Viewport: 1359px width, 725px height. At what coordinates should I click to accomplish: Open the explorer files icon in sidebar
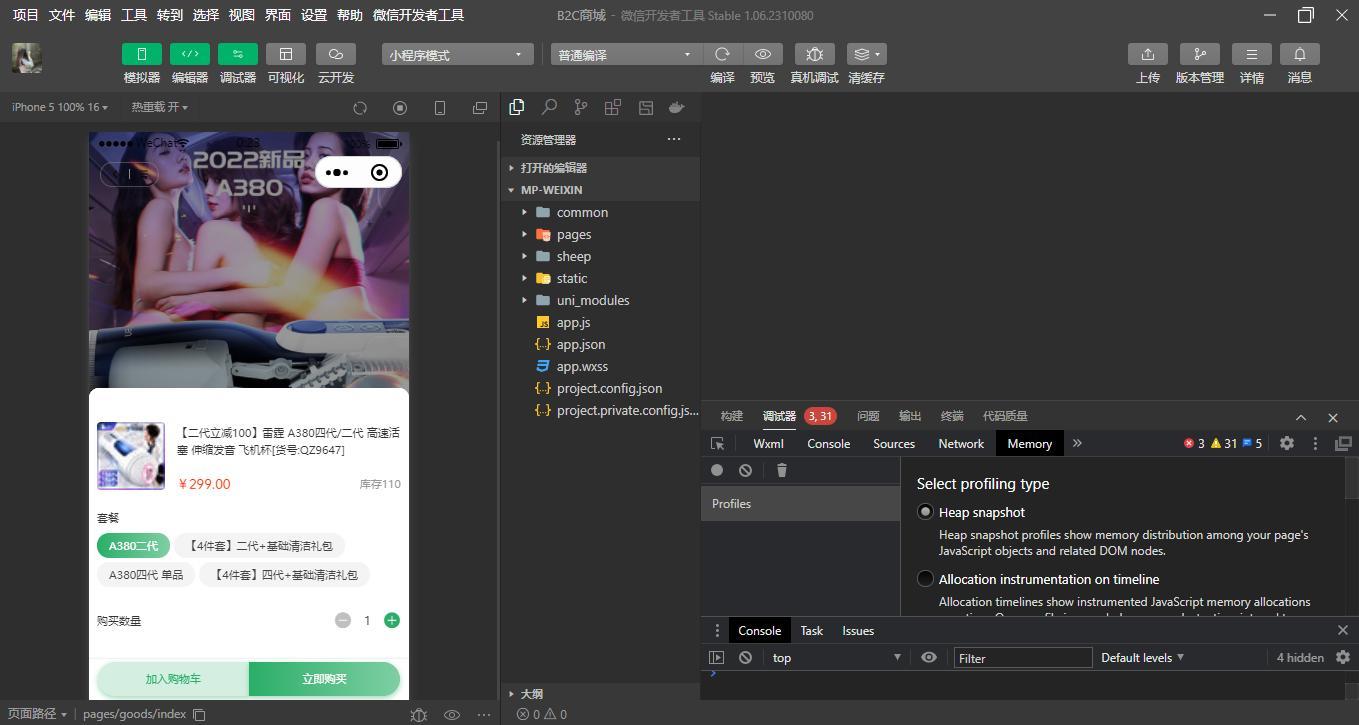(x=517, y=107)
